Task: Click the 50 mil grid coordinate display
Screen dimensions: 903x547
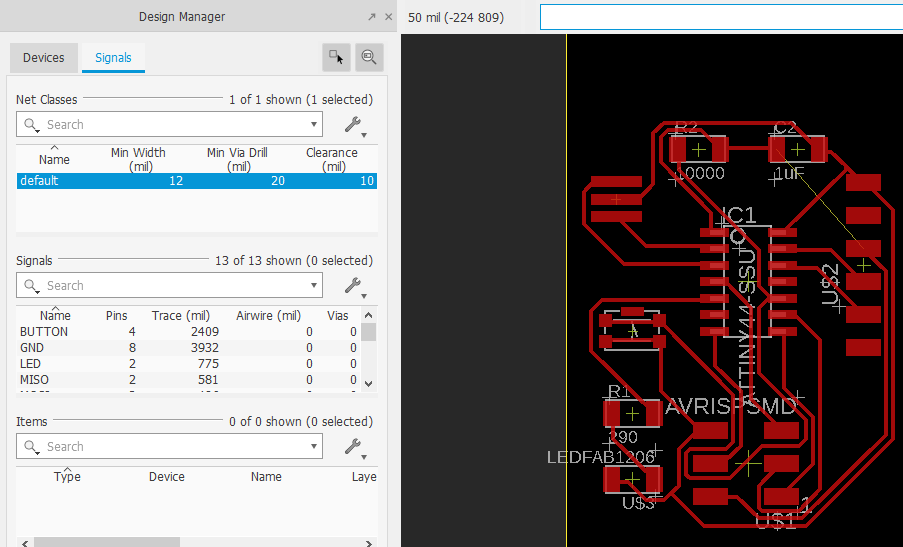Action: (456, 17)
